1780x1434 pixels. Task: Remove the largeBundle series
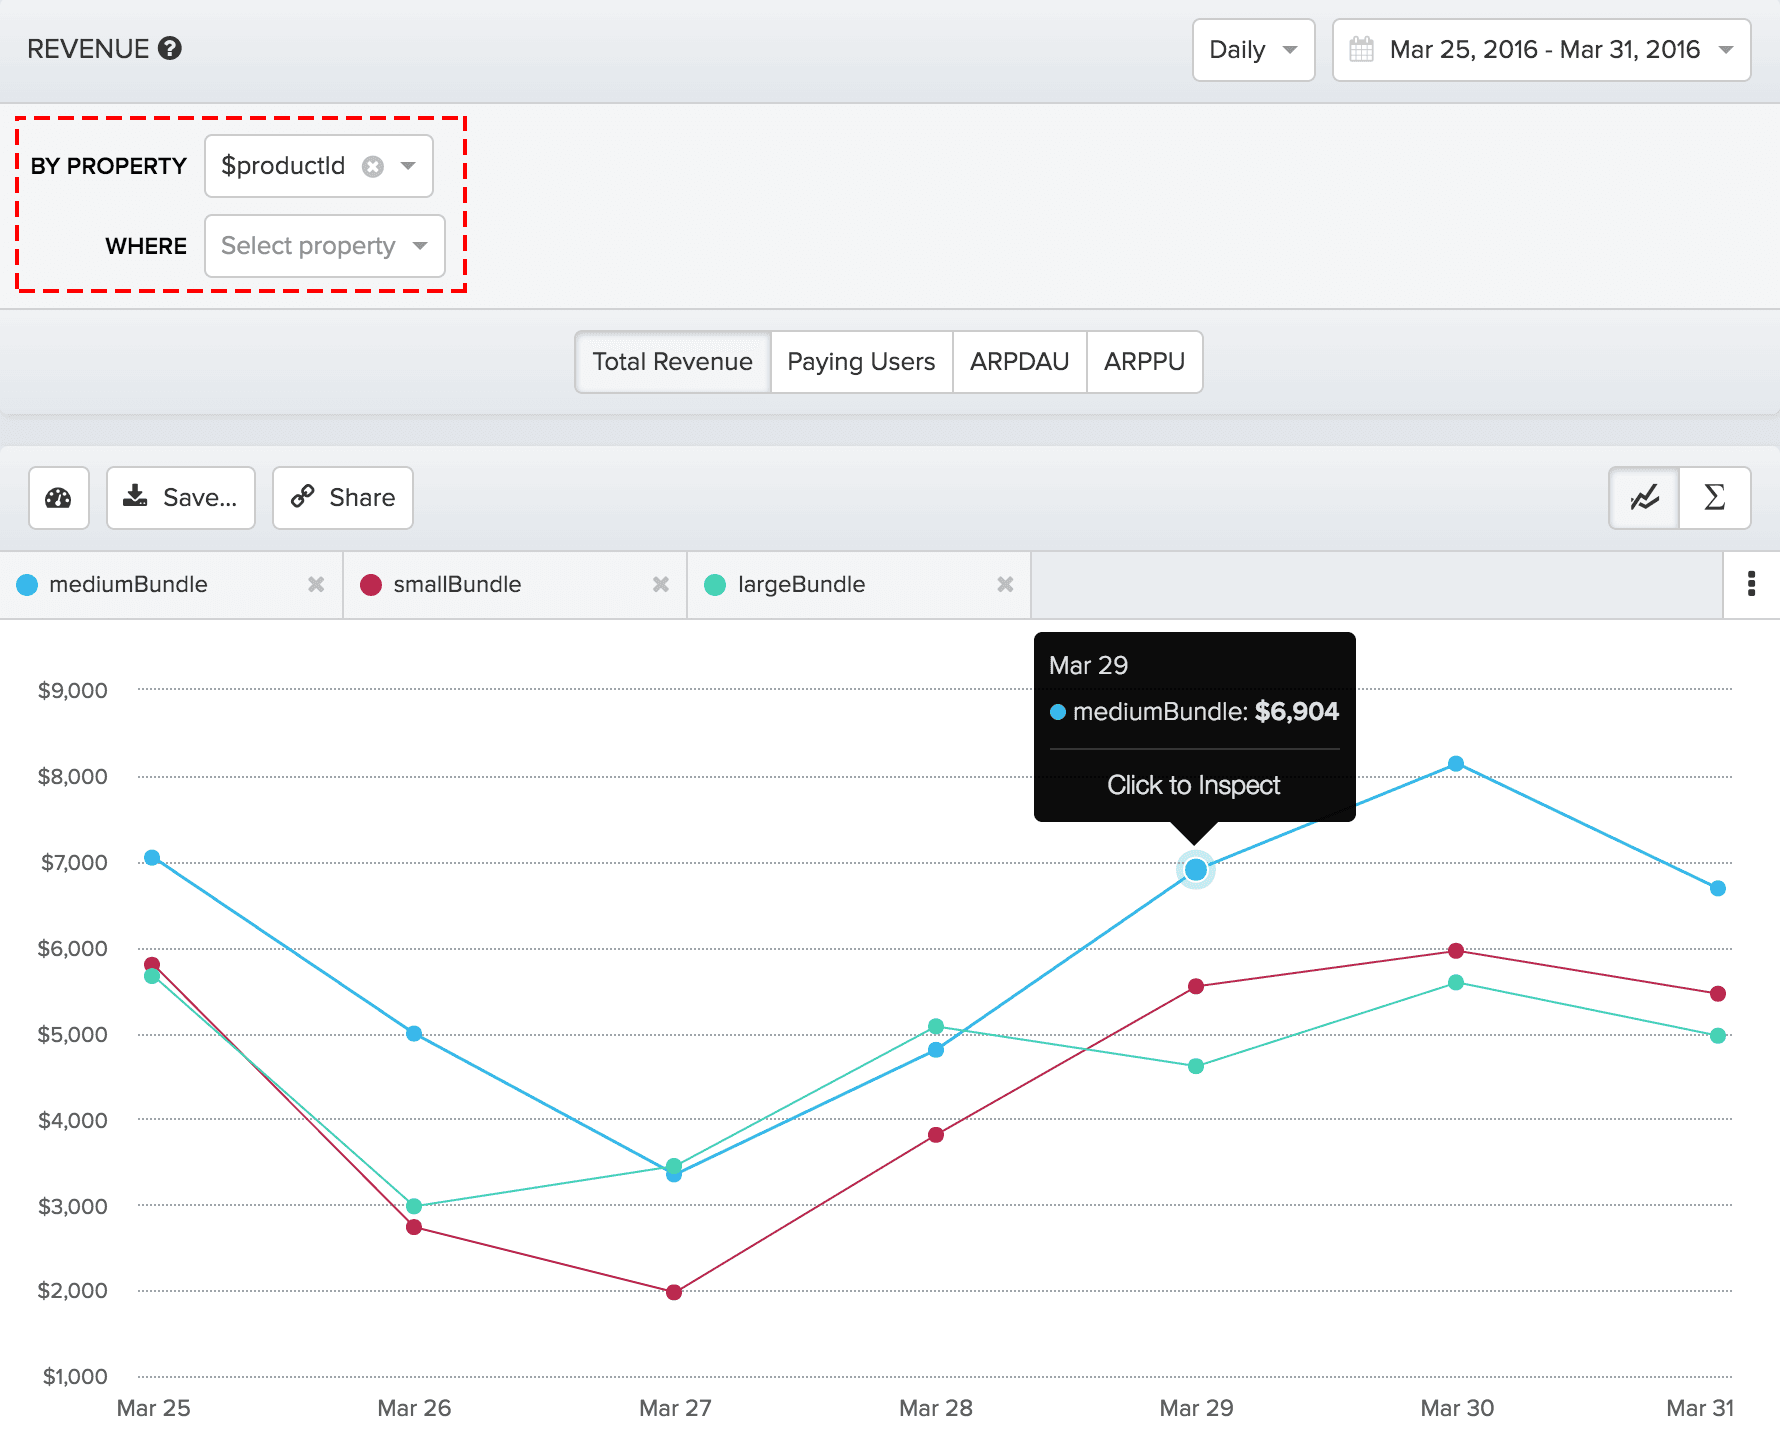pyautogui.click(x=1005, y=585)
